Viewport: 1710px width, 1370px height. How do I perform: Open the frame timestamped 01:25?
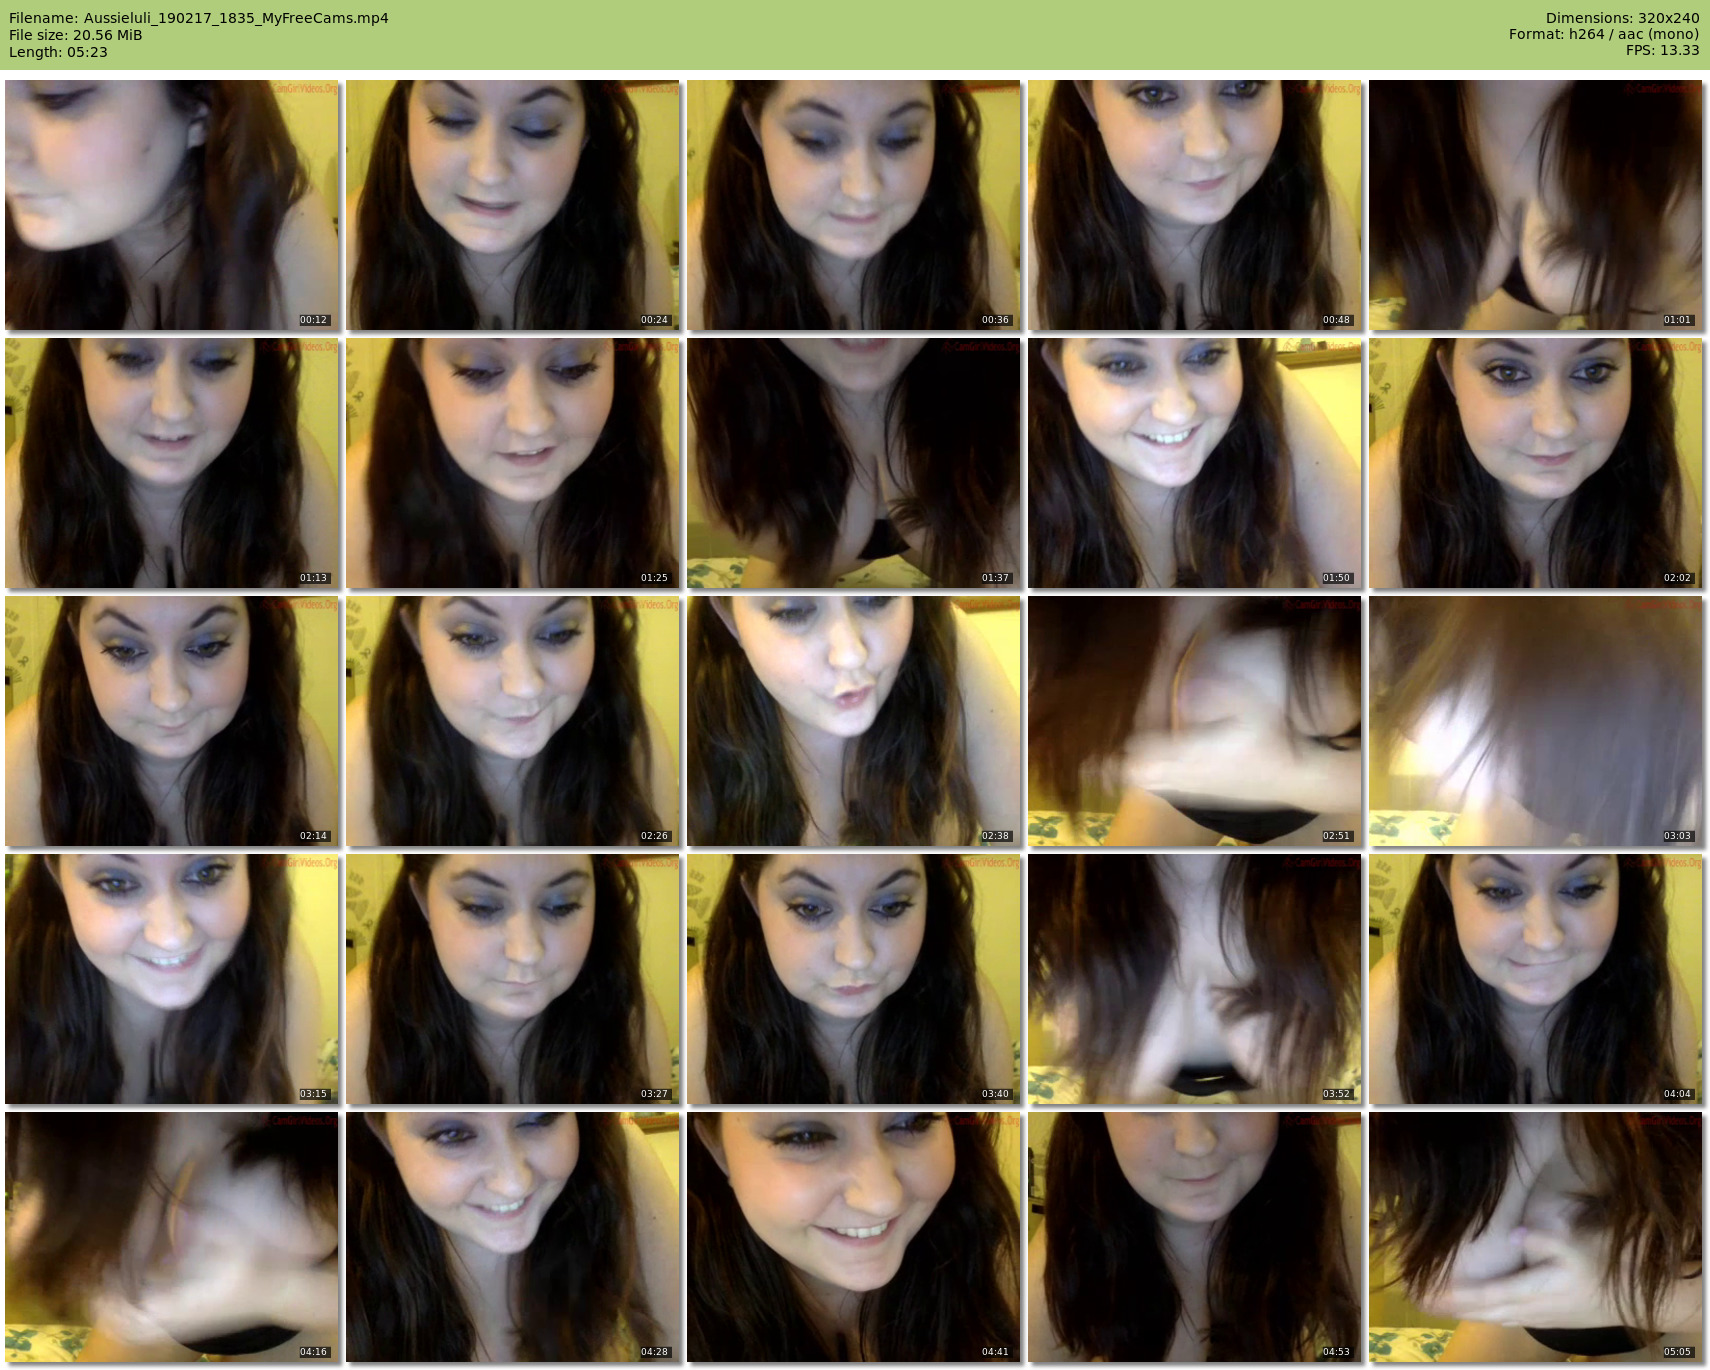pos(513,463)
